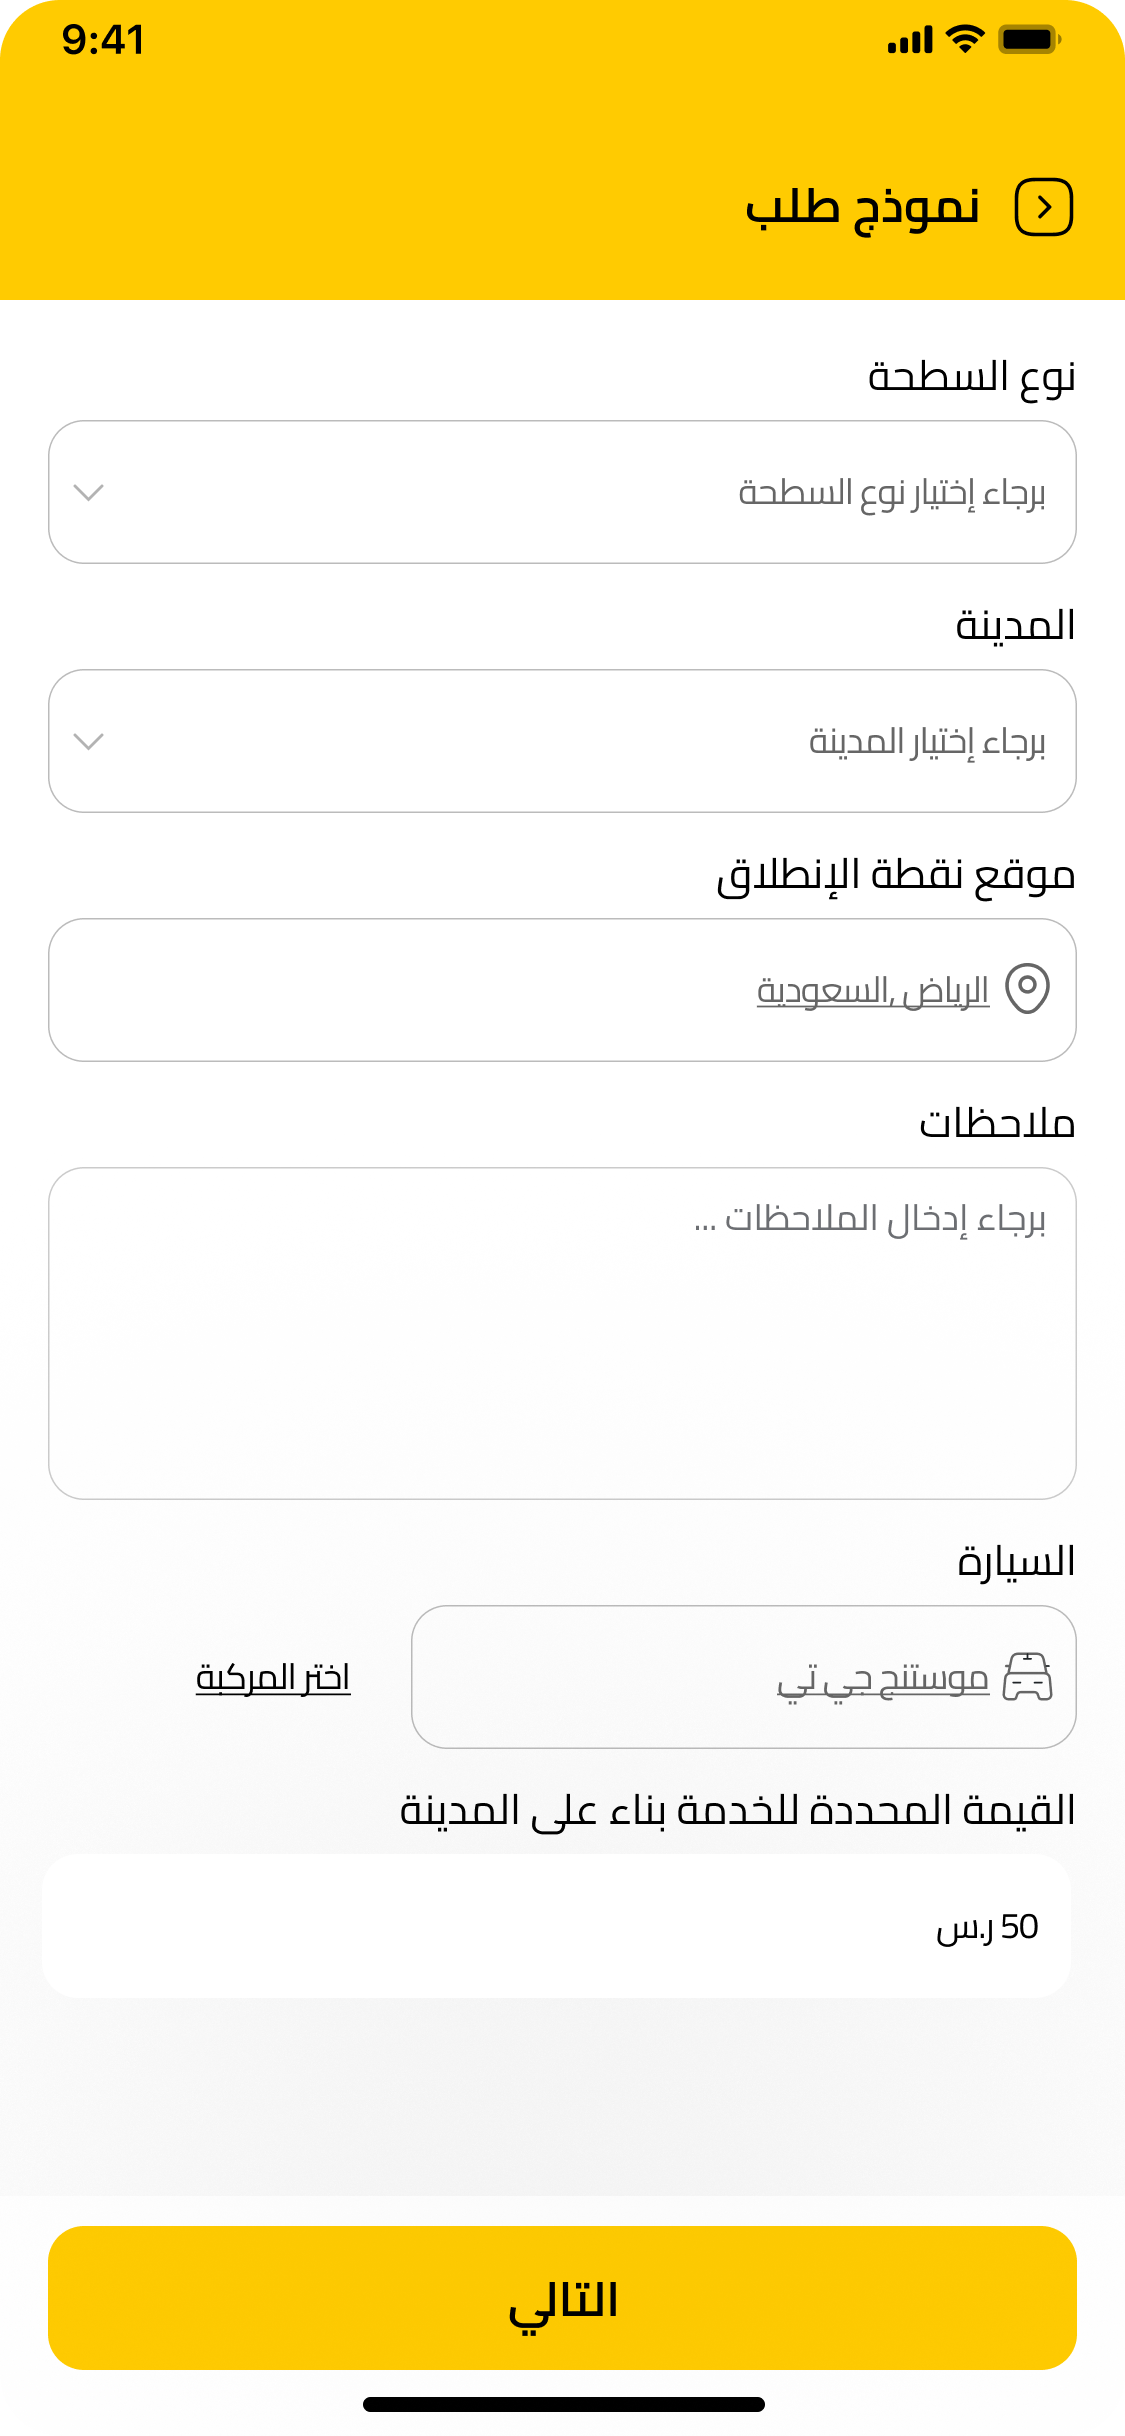Tap the Wi-Fi icon in status bar

[x=964, y=39]
